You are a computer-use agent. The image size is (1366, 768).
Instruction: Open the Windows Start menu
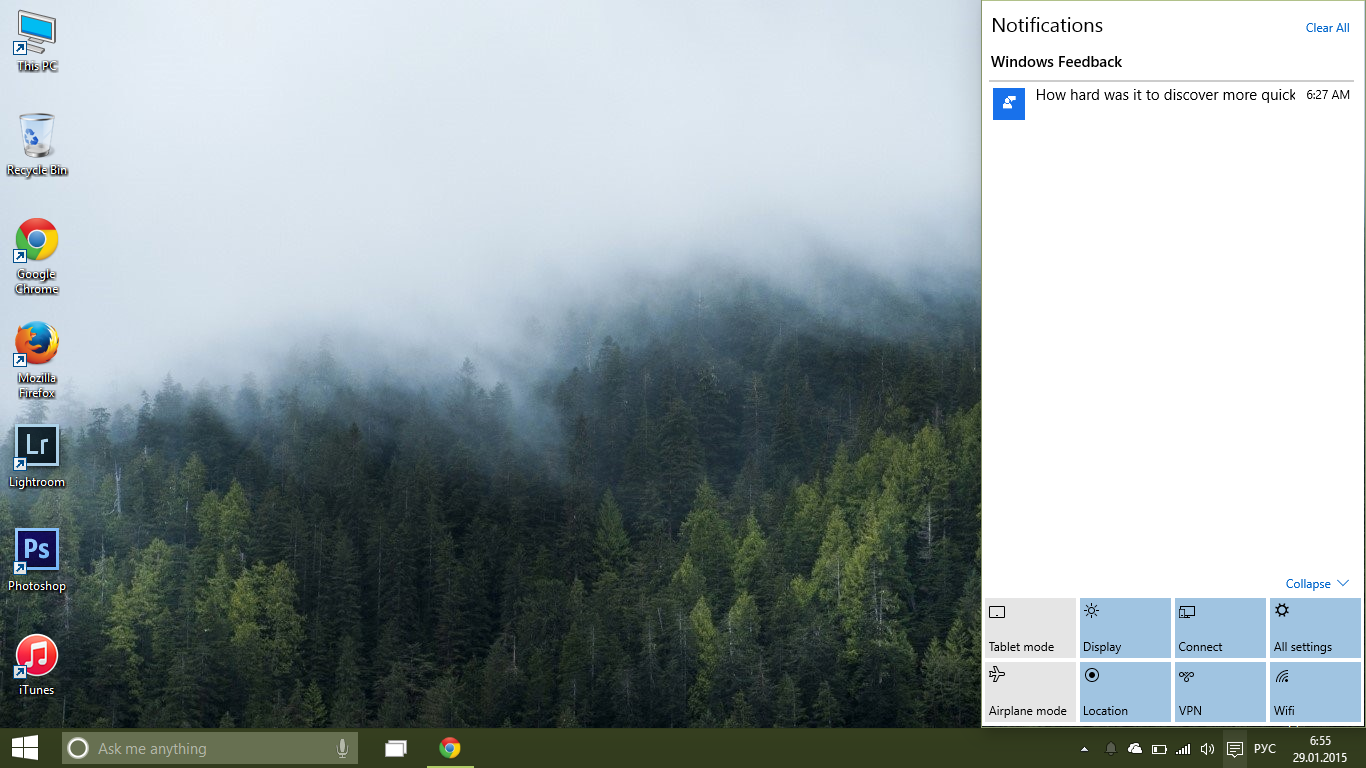25,748
